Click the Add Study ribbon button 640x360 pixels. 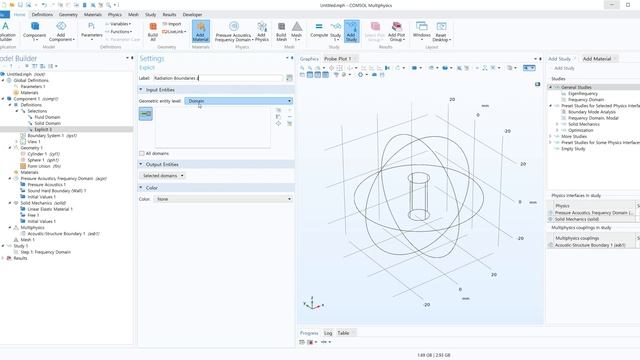(351, 31)
